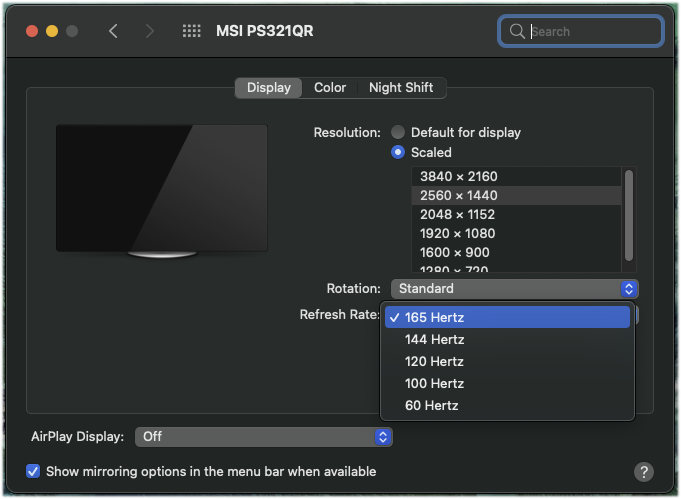Switch to the Color tab
The height and width of the screenshot is (499, 681).
tap(330, 88)
